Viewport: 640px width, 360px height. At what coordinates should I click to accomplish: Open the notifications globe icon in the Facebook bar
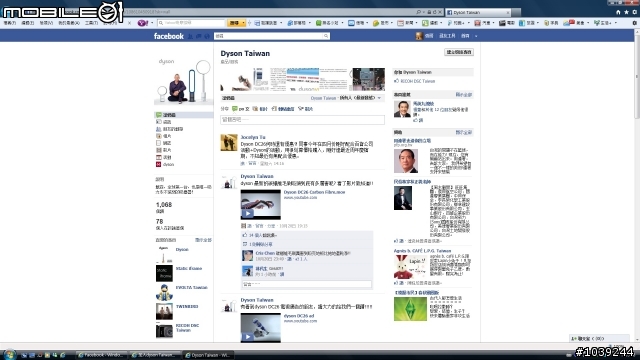pyautogui.click(x=207, y=36)
